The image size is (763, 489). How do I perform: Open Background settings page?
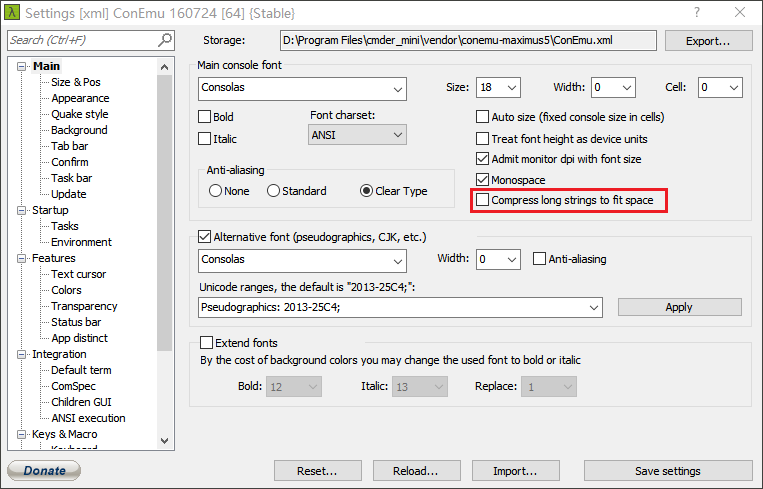click(79, 130)
